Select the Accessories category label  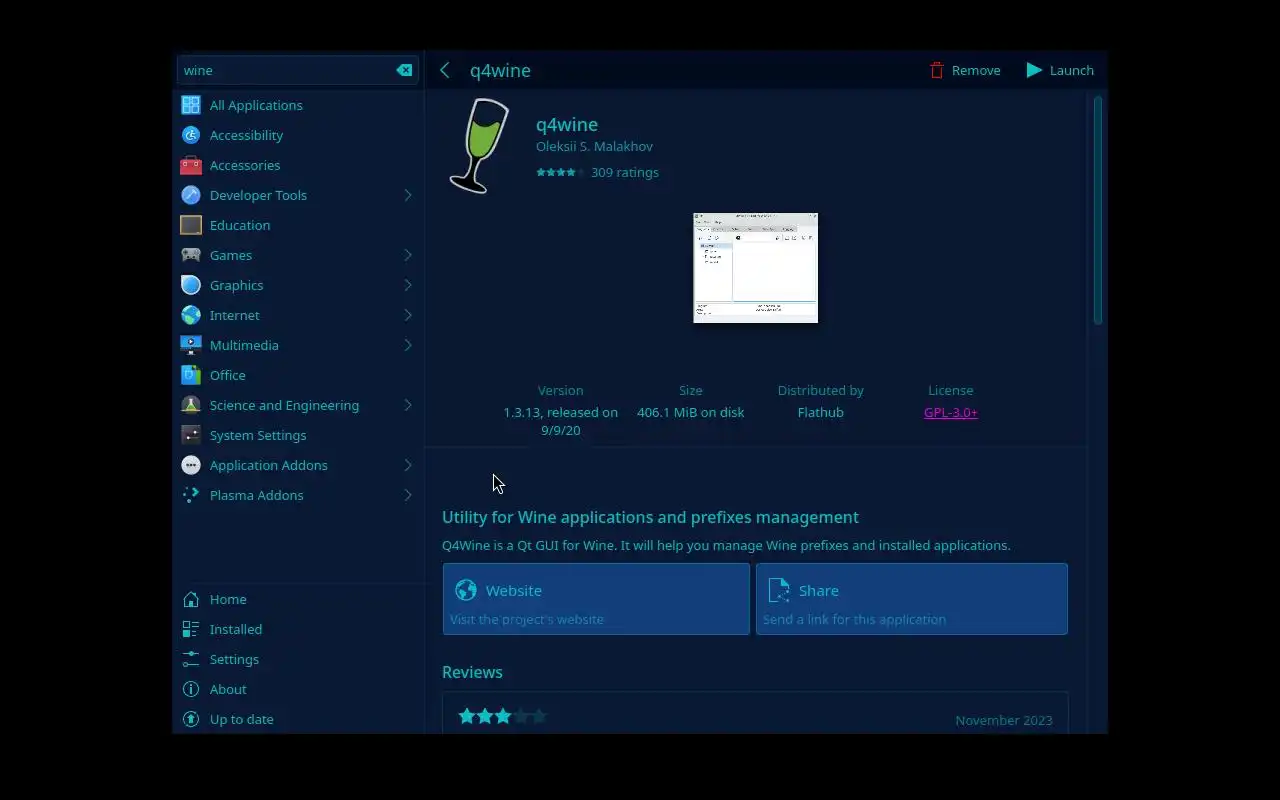[245, 165]
